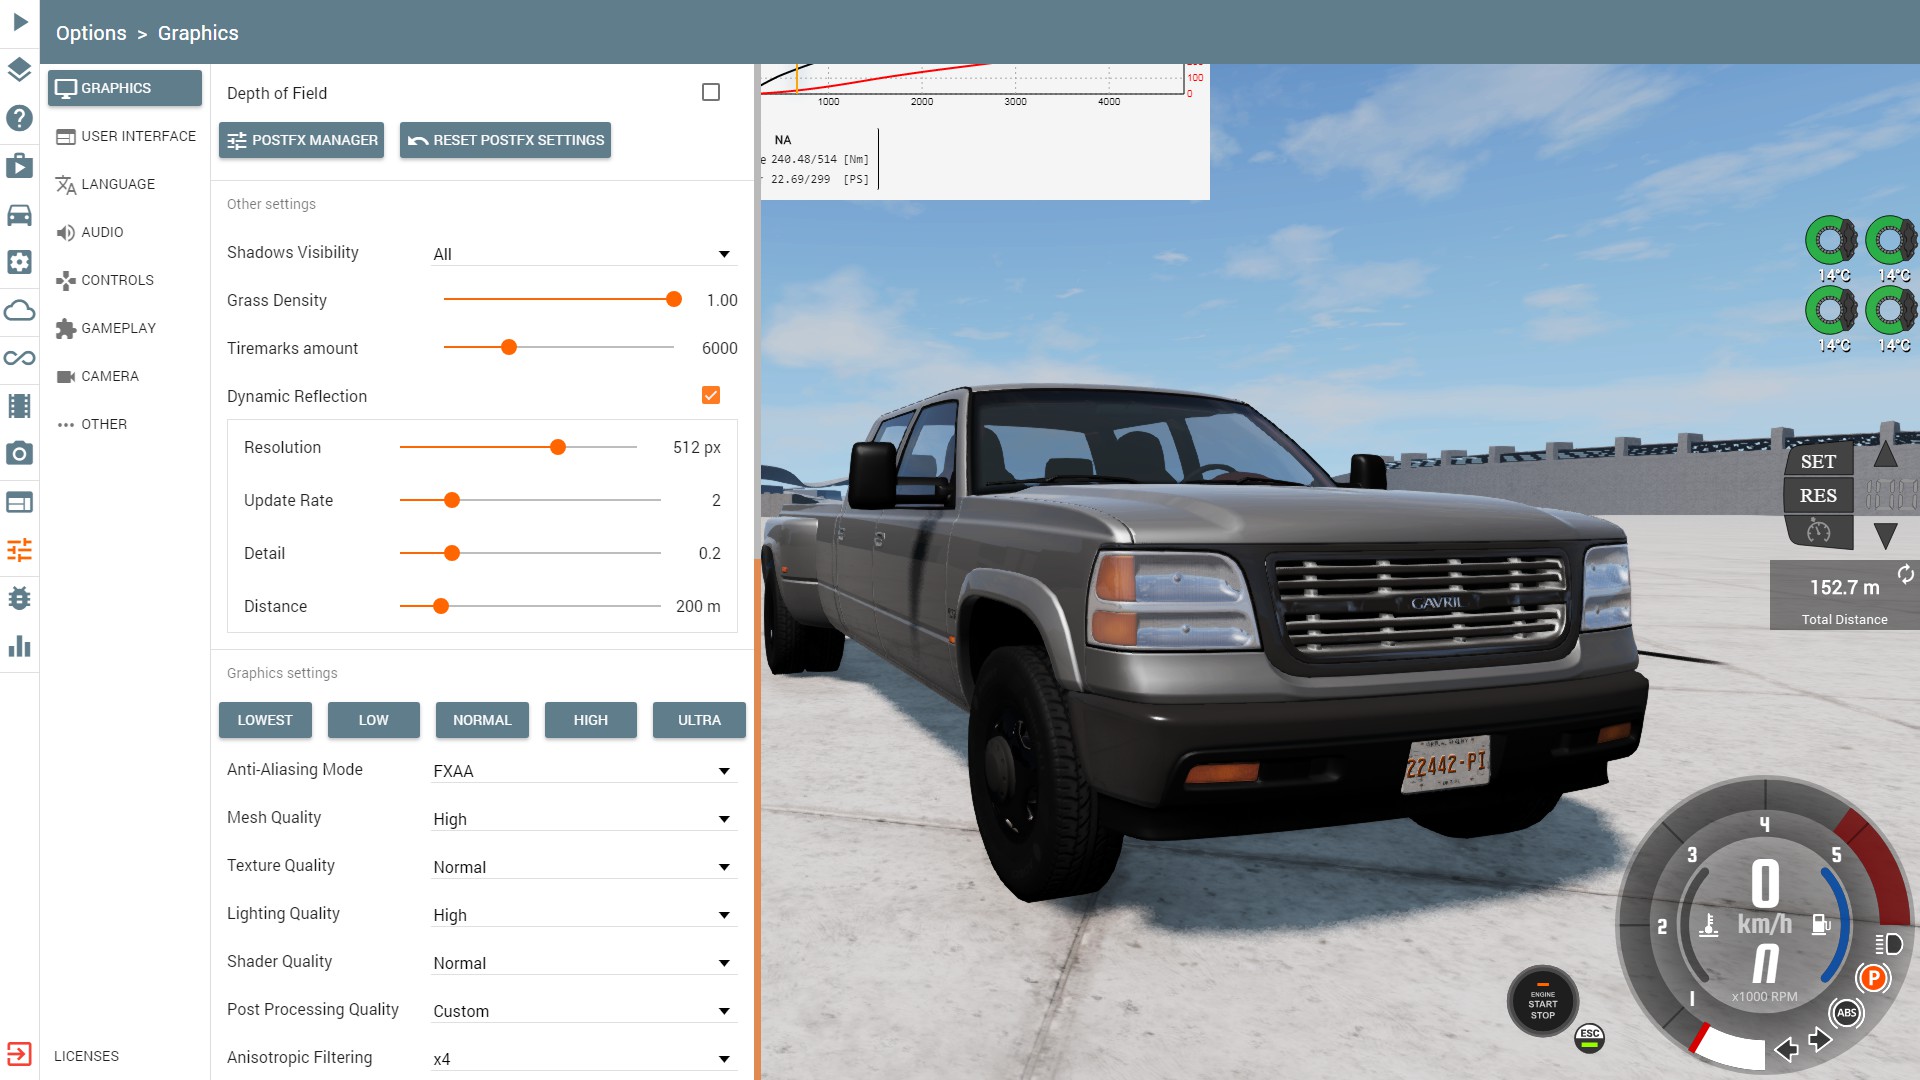Image resolution: width=1920 pixels, height=1080 pixels.
Task: Click the Grass Density slider handle
Action: coord(674,299)
